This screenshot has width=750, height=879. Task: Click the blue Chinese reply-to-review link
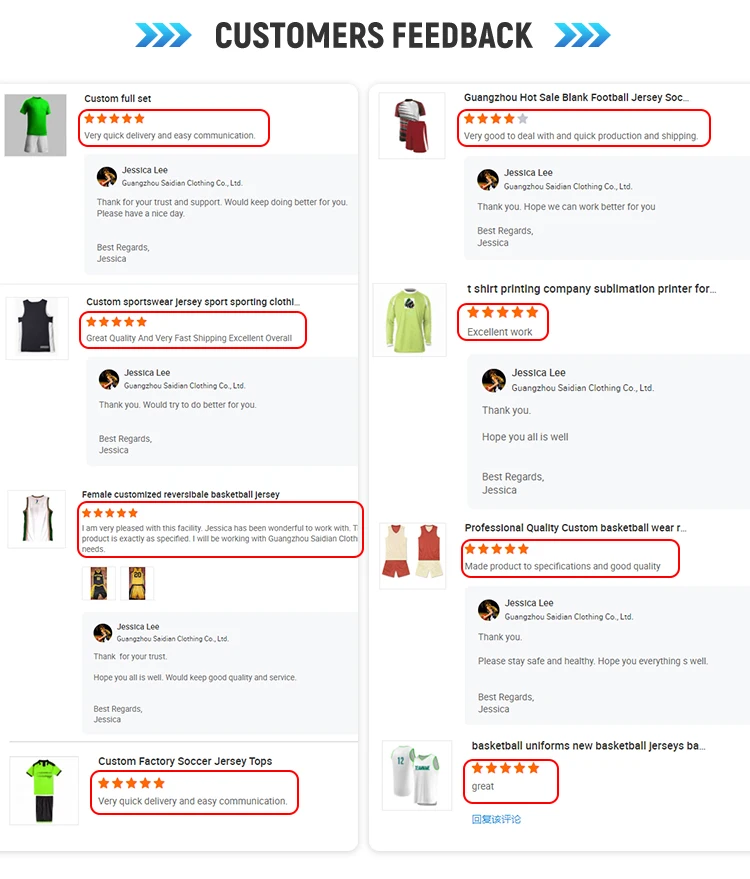(x=496, y=819)
